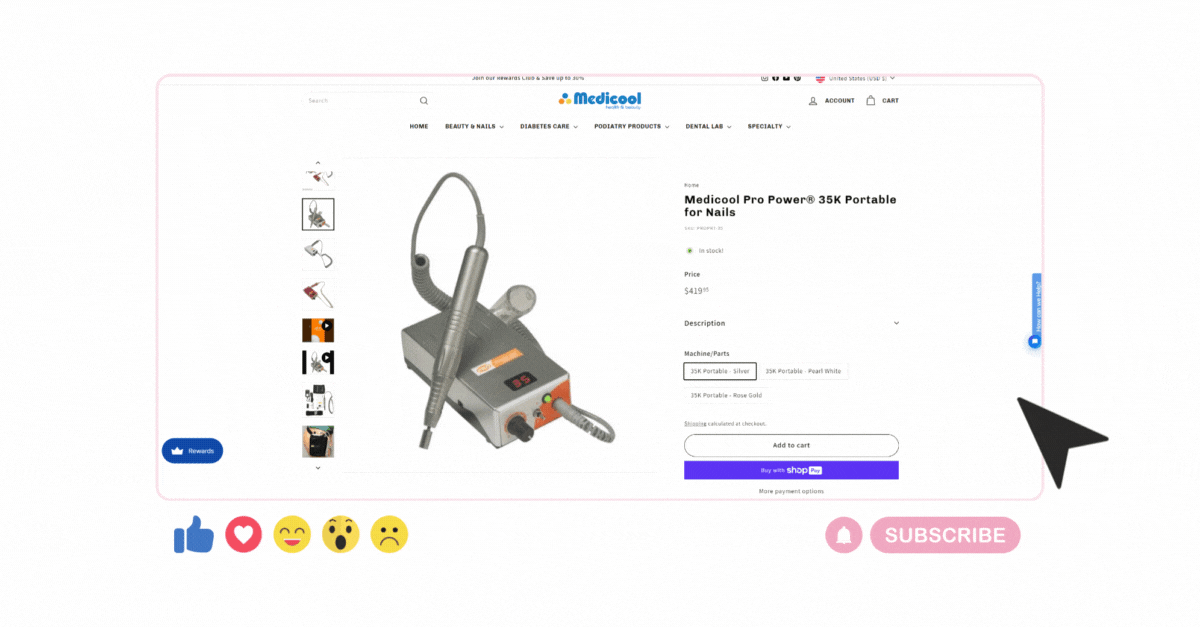Screen dimensions: 1200x627
Task: Select the video thumbnail with play icon
Action: 318,330
